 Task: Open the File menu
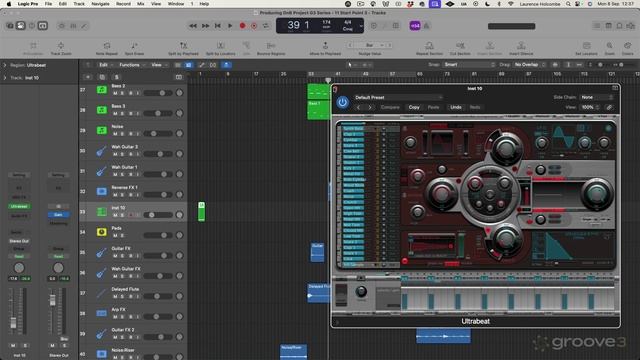click(48, 4)
